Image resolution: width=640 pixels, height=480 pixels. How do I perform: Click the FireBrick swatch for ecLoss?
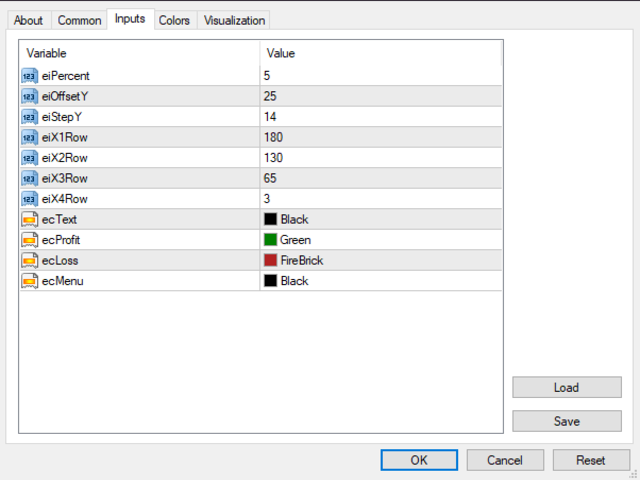[x=270, y=260]
